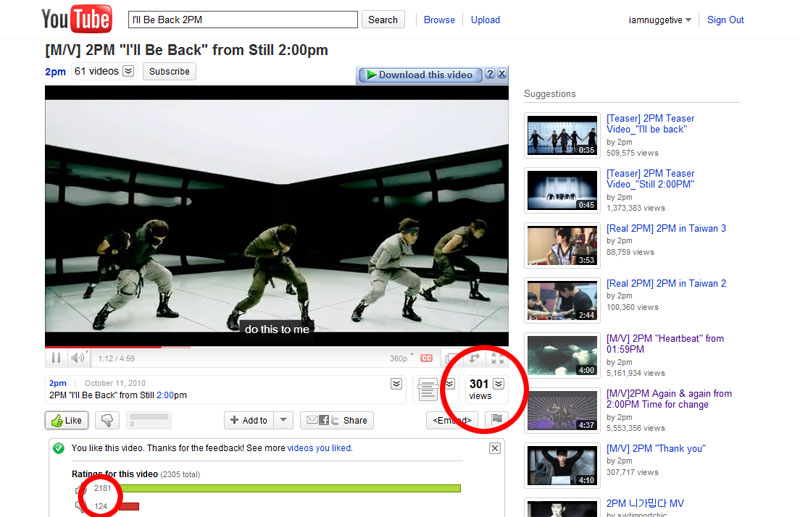Open the Teaser 'I'll be back' thumbnail
The width and height of the screenshot is (800, 517).
[562, 135]
